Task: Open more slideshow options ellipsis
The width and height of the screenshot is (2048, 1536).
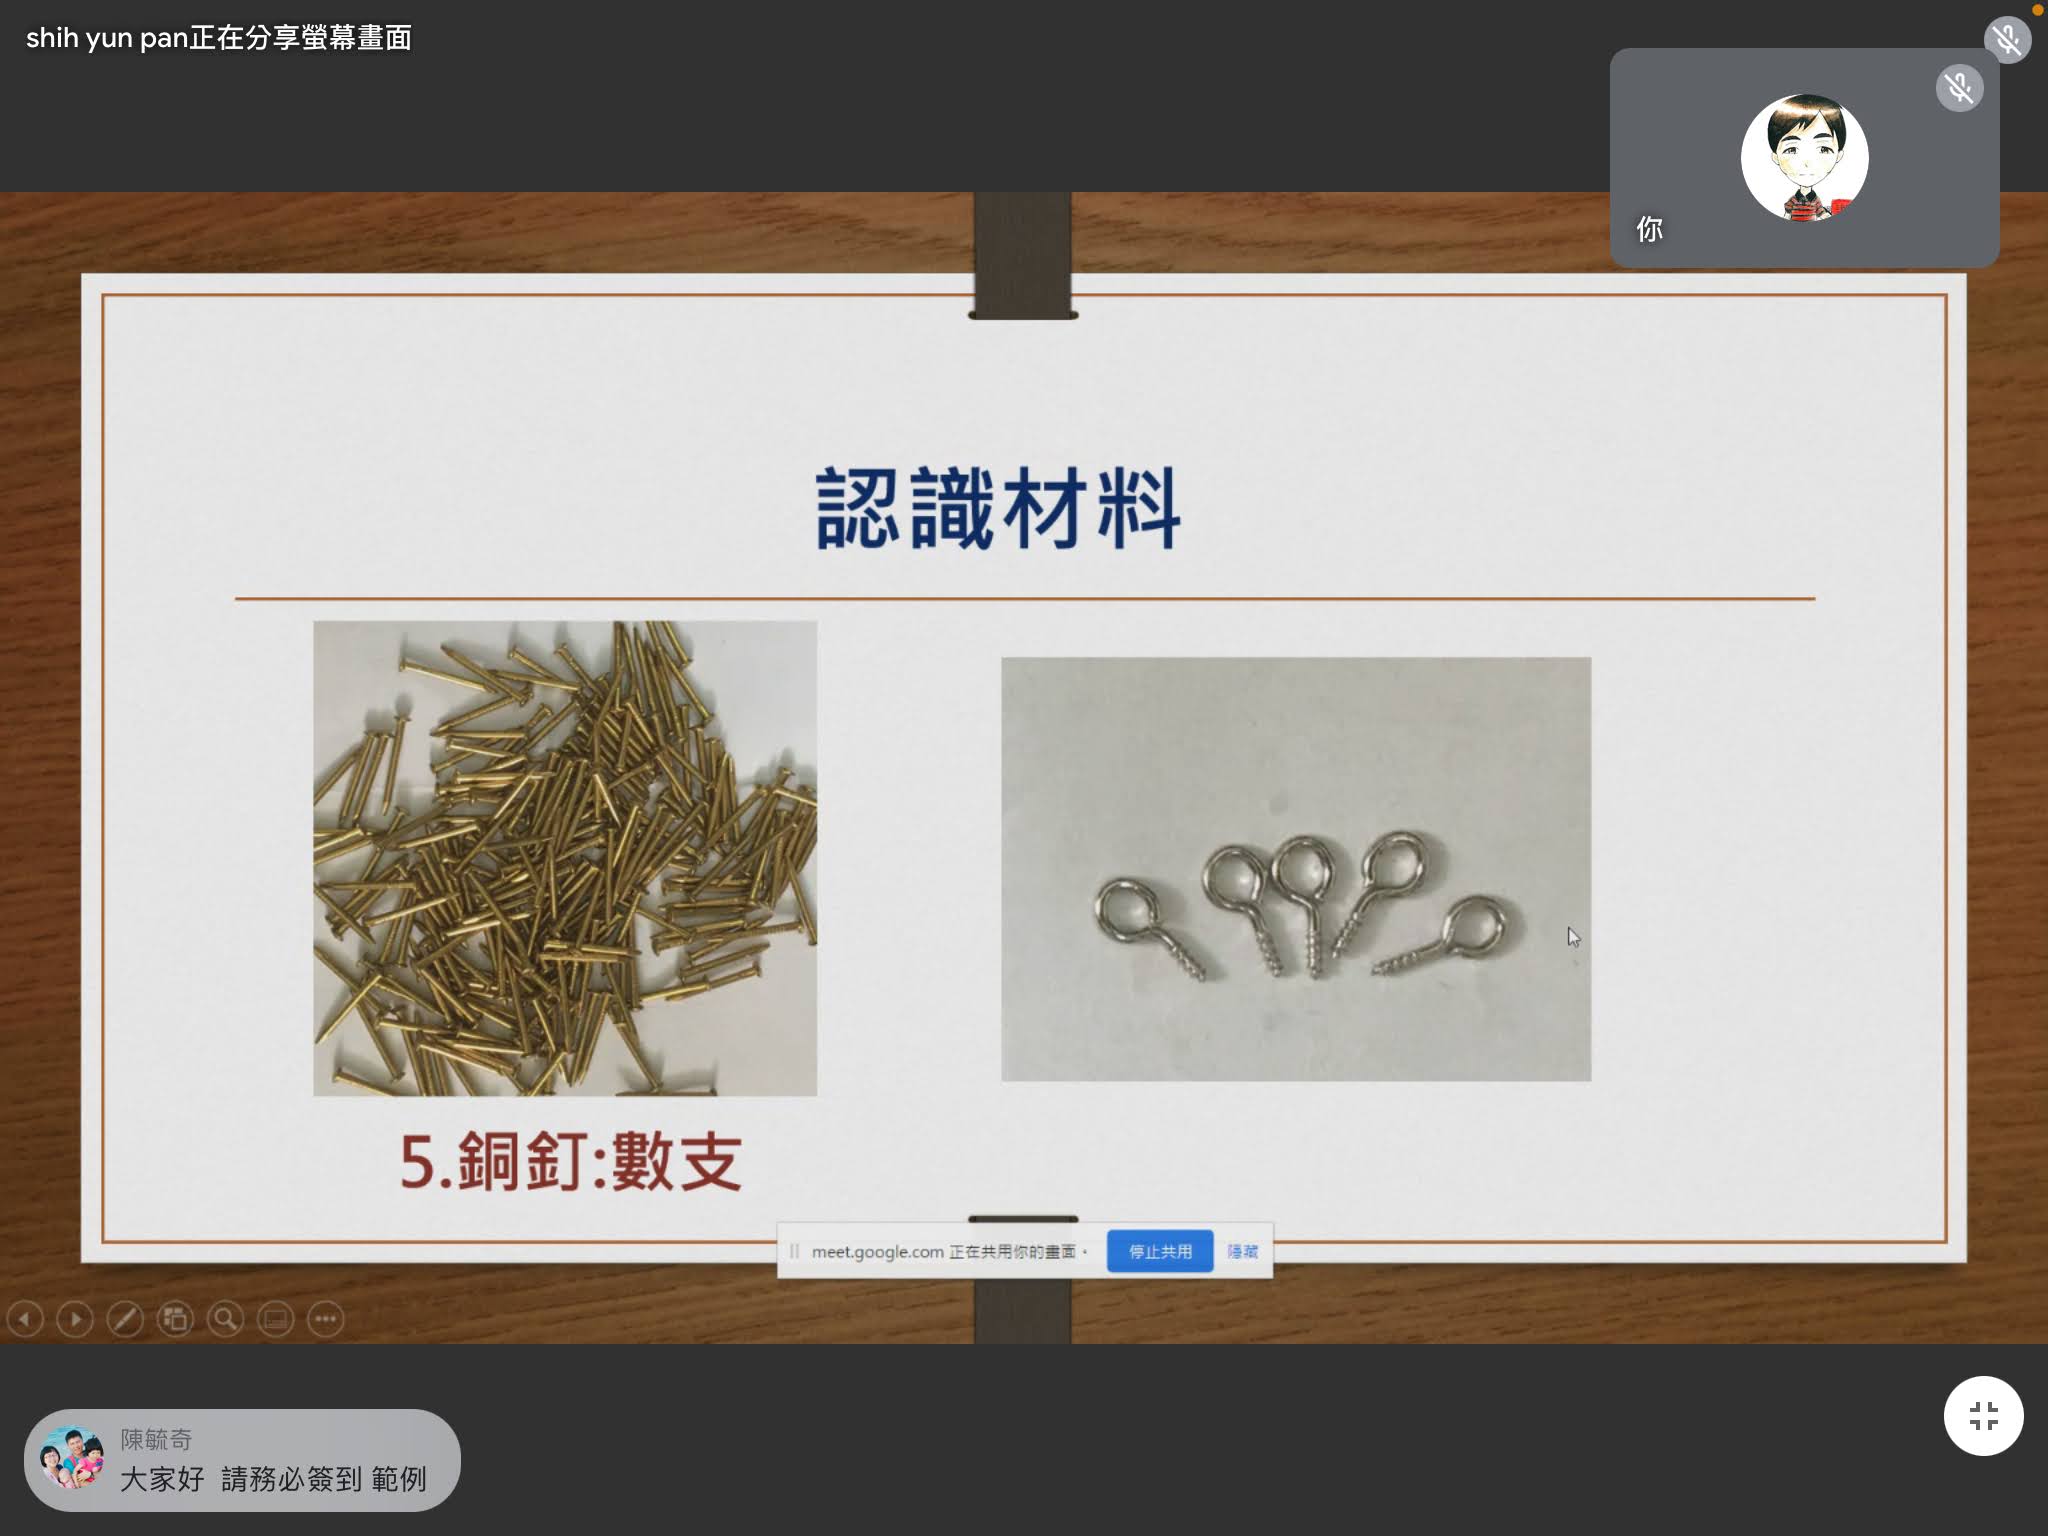Action: (x=325, y=1319)
